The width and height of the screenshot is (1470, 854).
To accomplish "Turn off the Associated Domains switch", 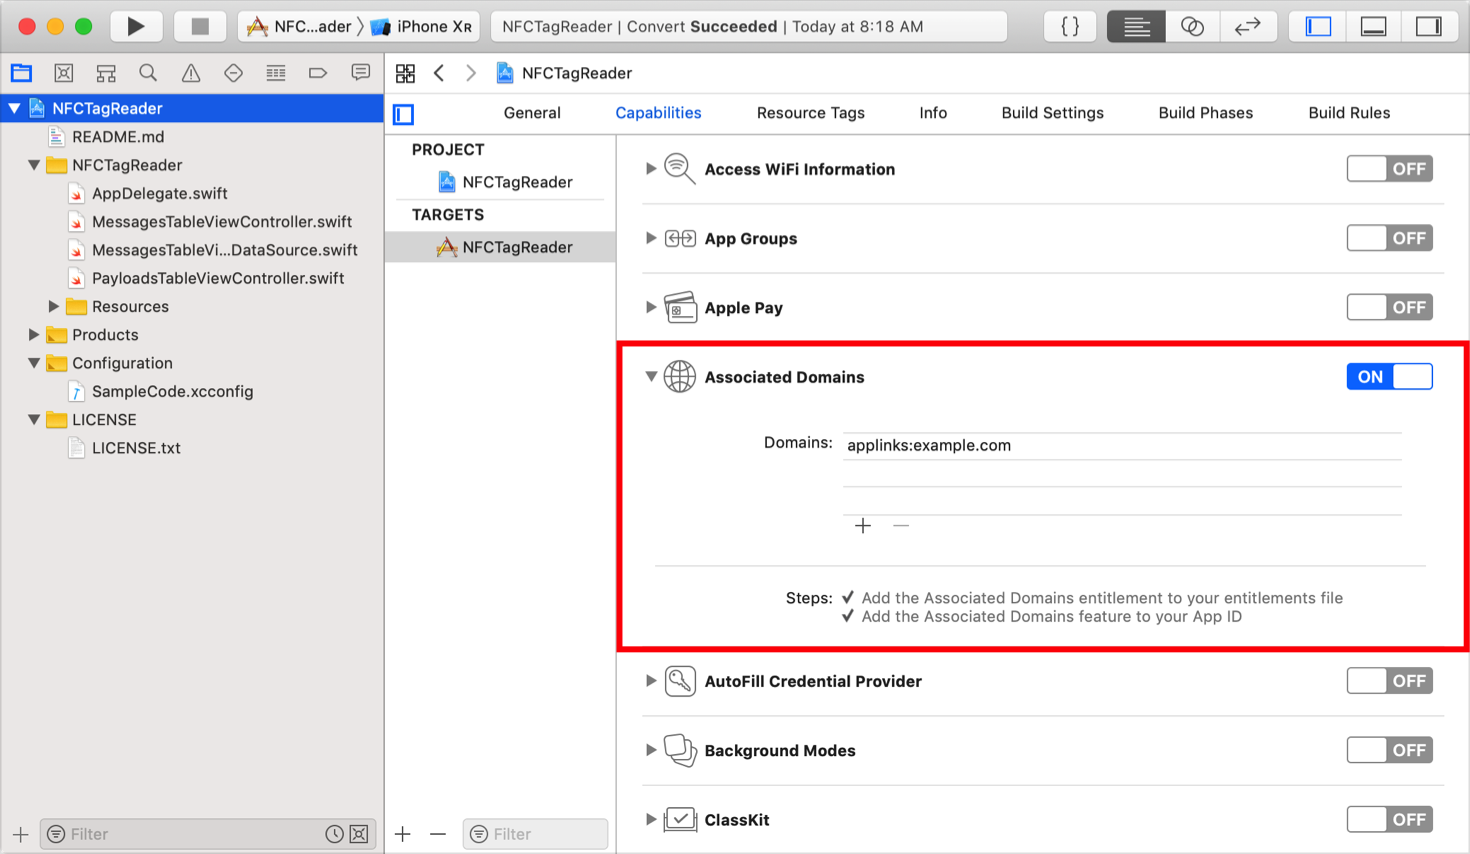I will (1389, 376).
